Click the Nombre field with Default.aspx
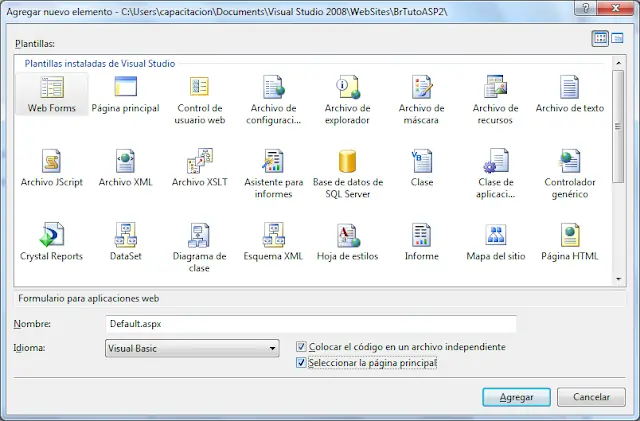640x421 pixels. (311, 324)
